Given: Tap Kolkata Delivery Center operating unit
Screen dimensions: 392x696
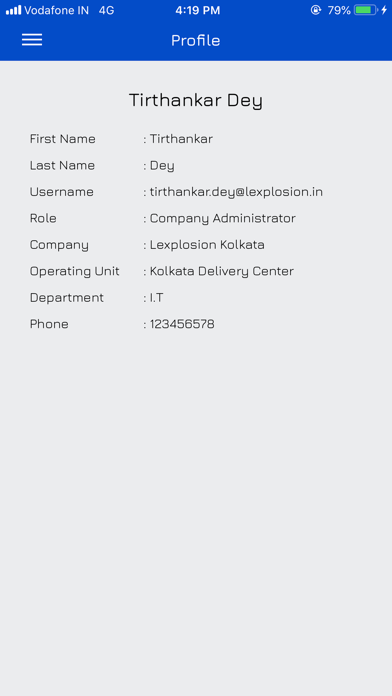Looking at the screenshot, I should point(222,272).
